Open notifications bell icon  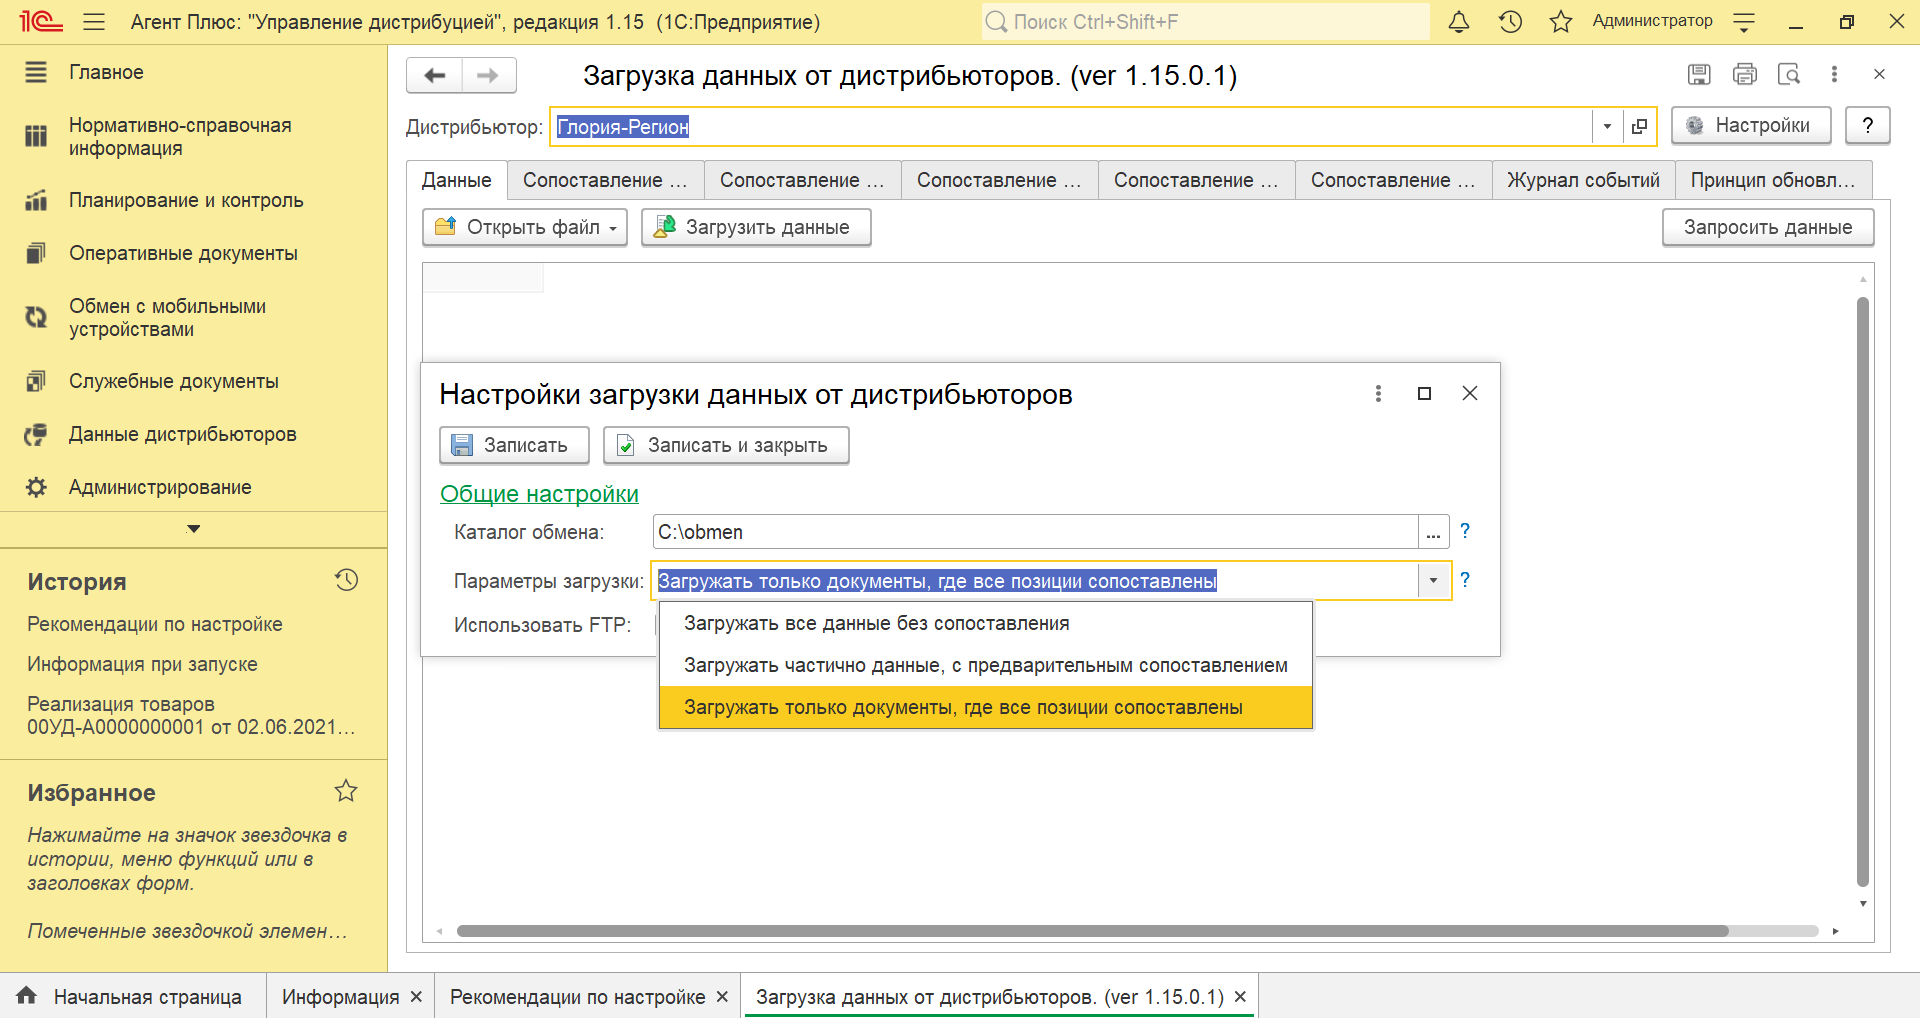1459,21
